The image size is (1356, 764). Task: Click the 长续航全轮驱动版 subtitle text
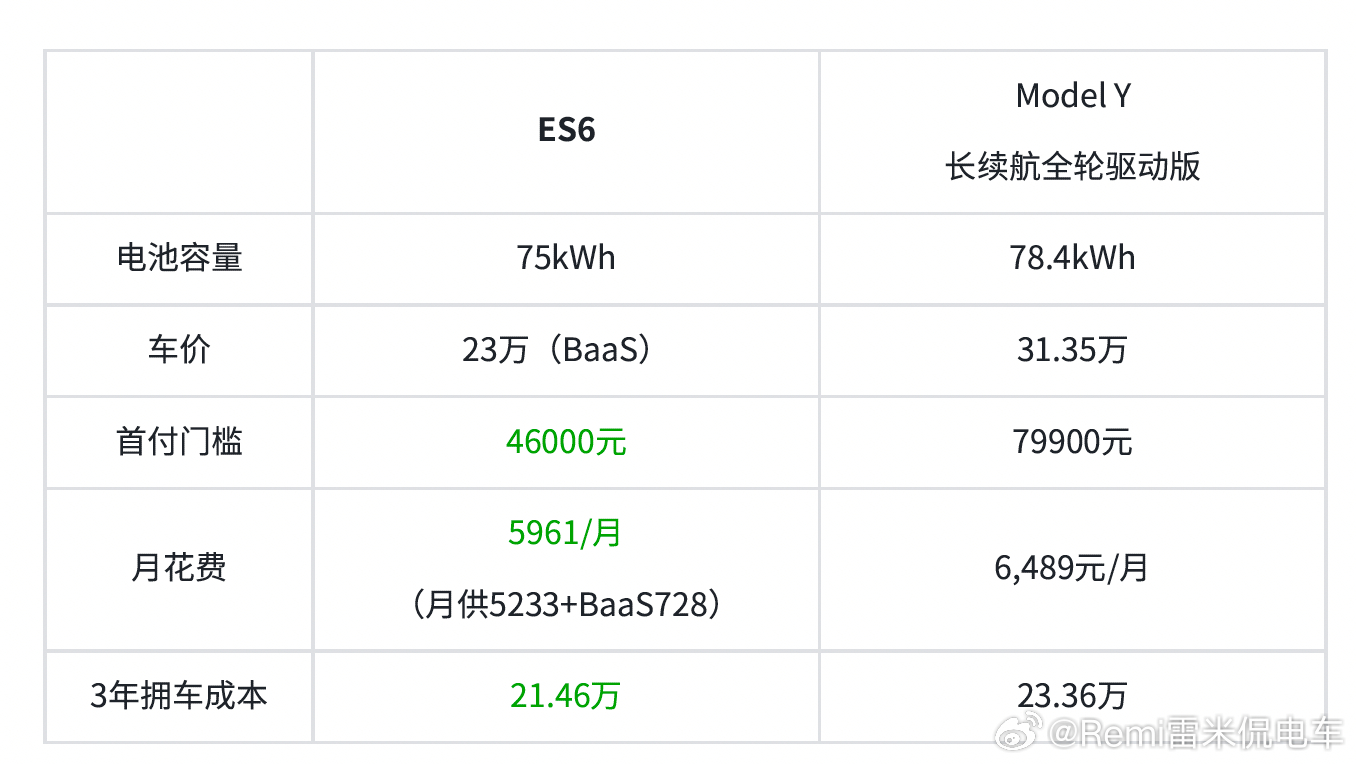tap(1073, 166)
